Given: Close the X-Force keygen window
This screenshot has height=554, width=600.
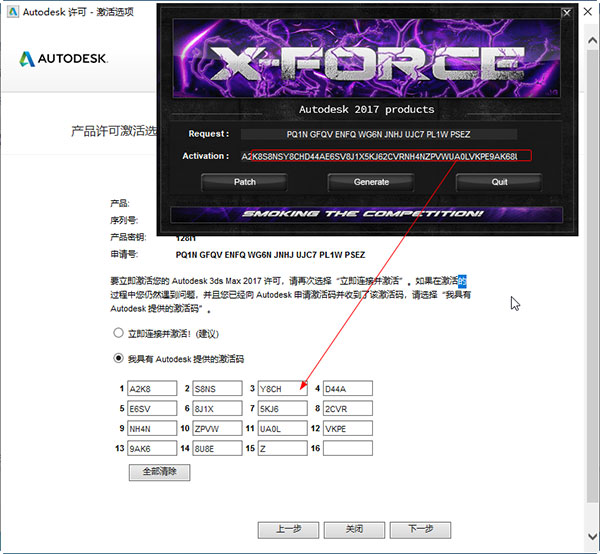Looking at the screenshot, I should click(x=567, y=13).
